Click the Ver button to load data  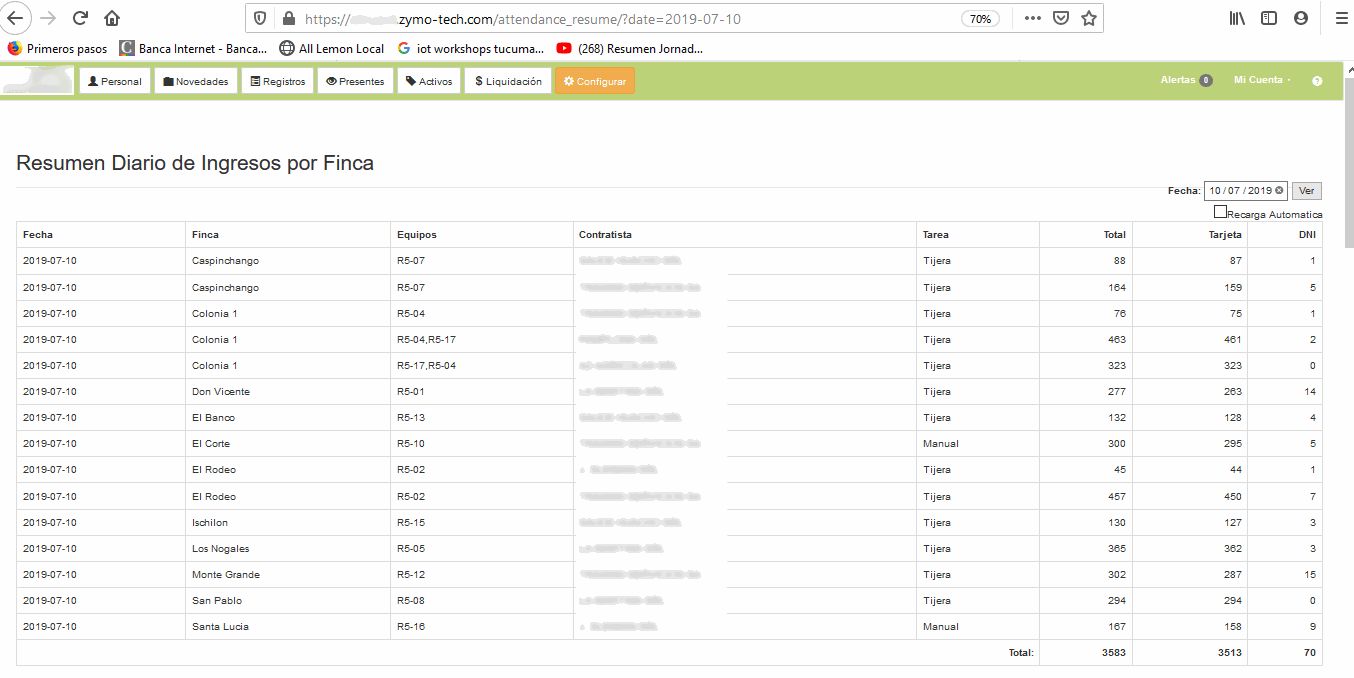point(1307,190)
